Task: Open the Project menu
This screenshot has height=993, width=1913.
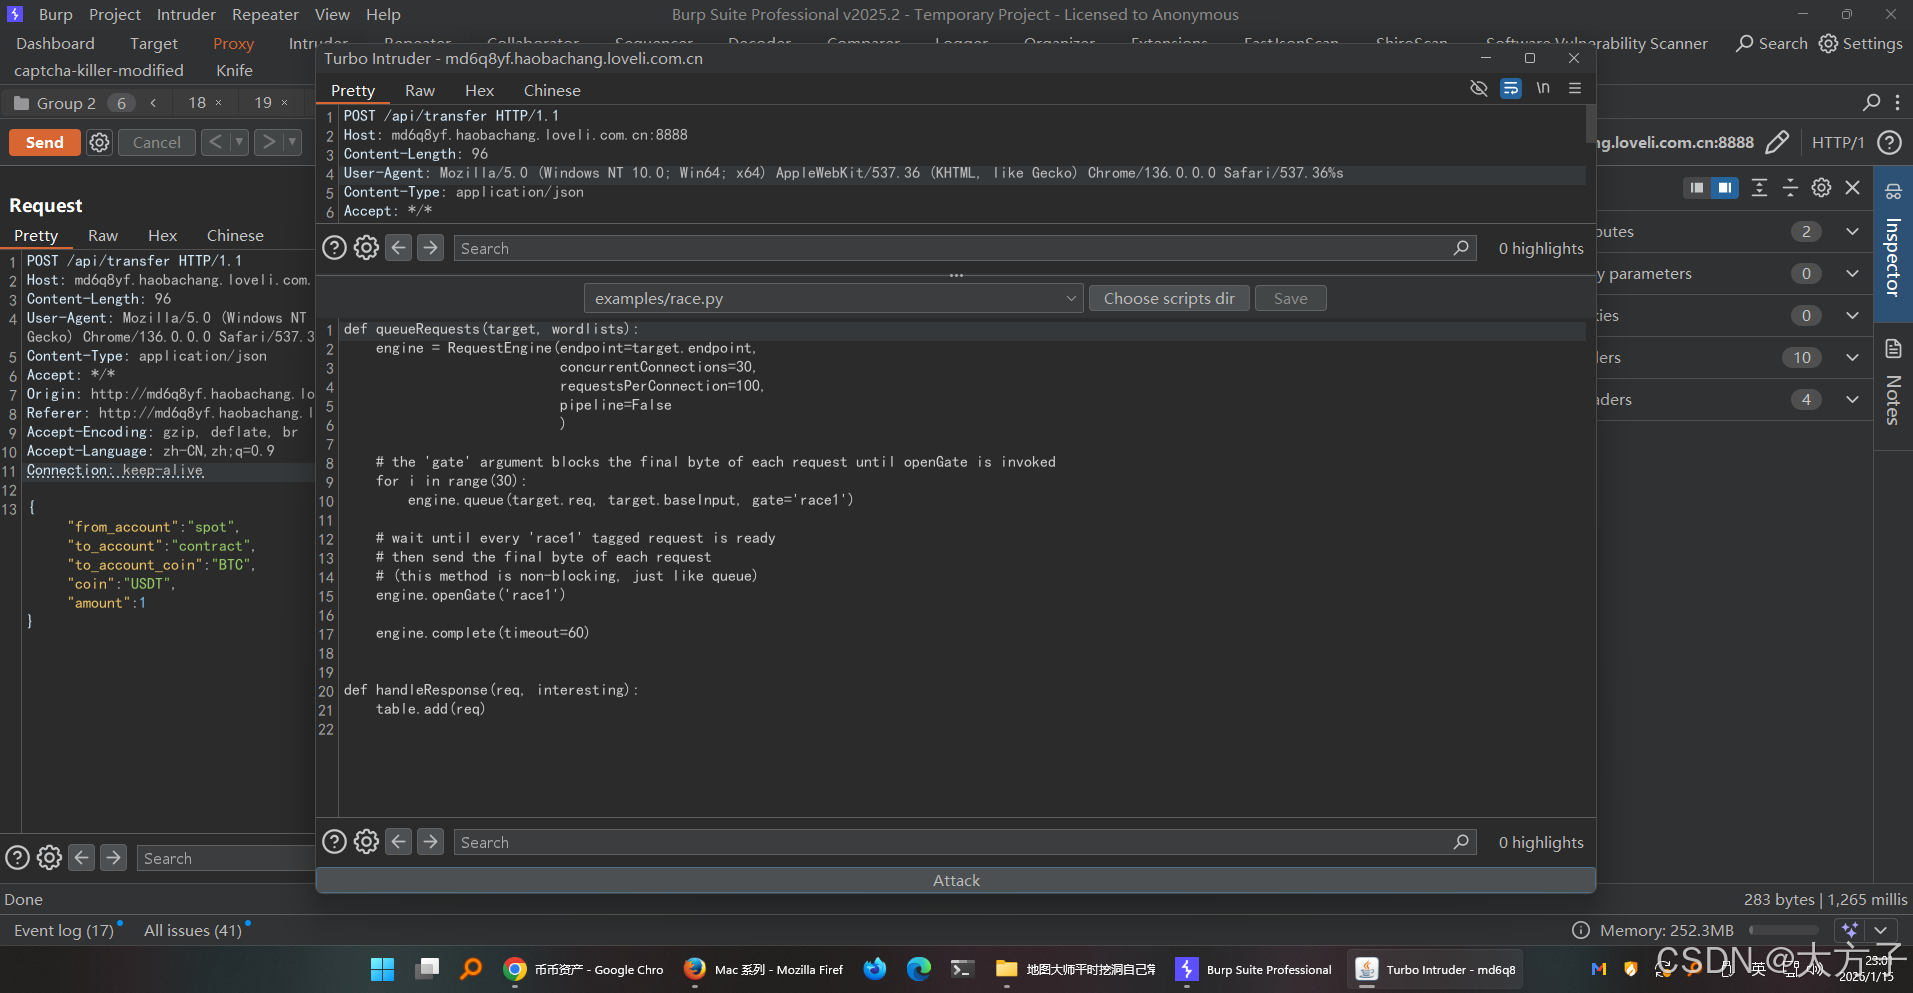Action: (x=115, y=14)
